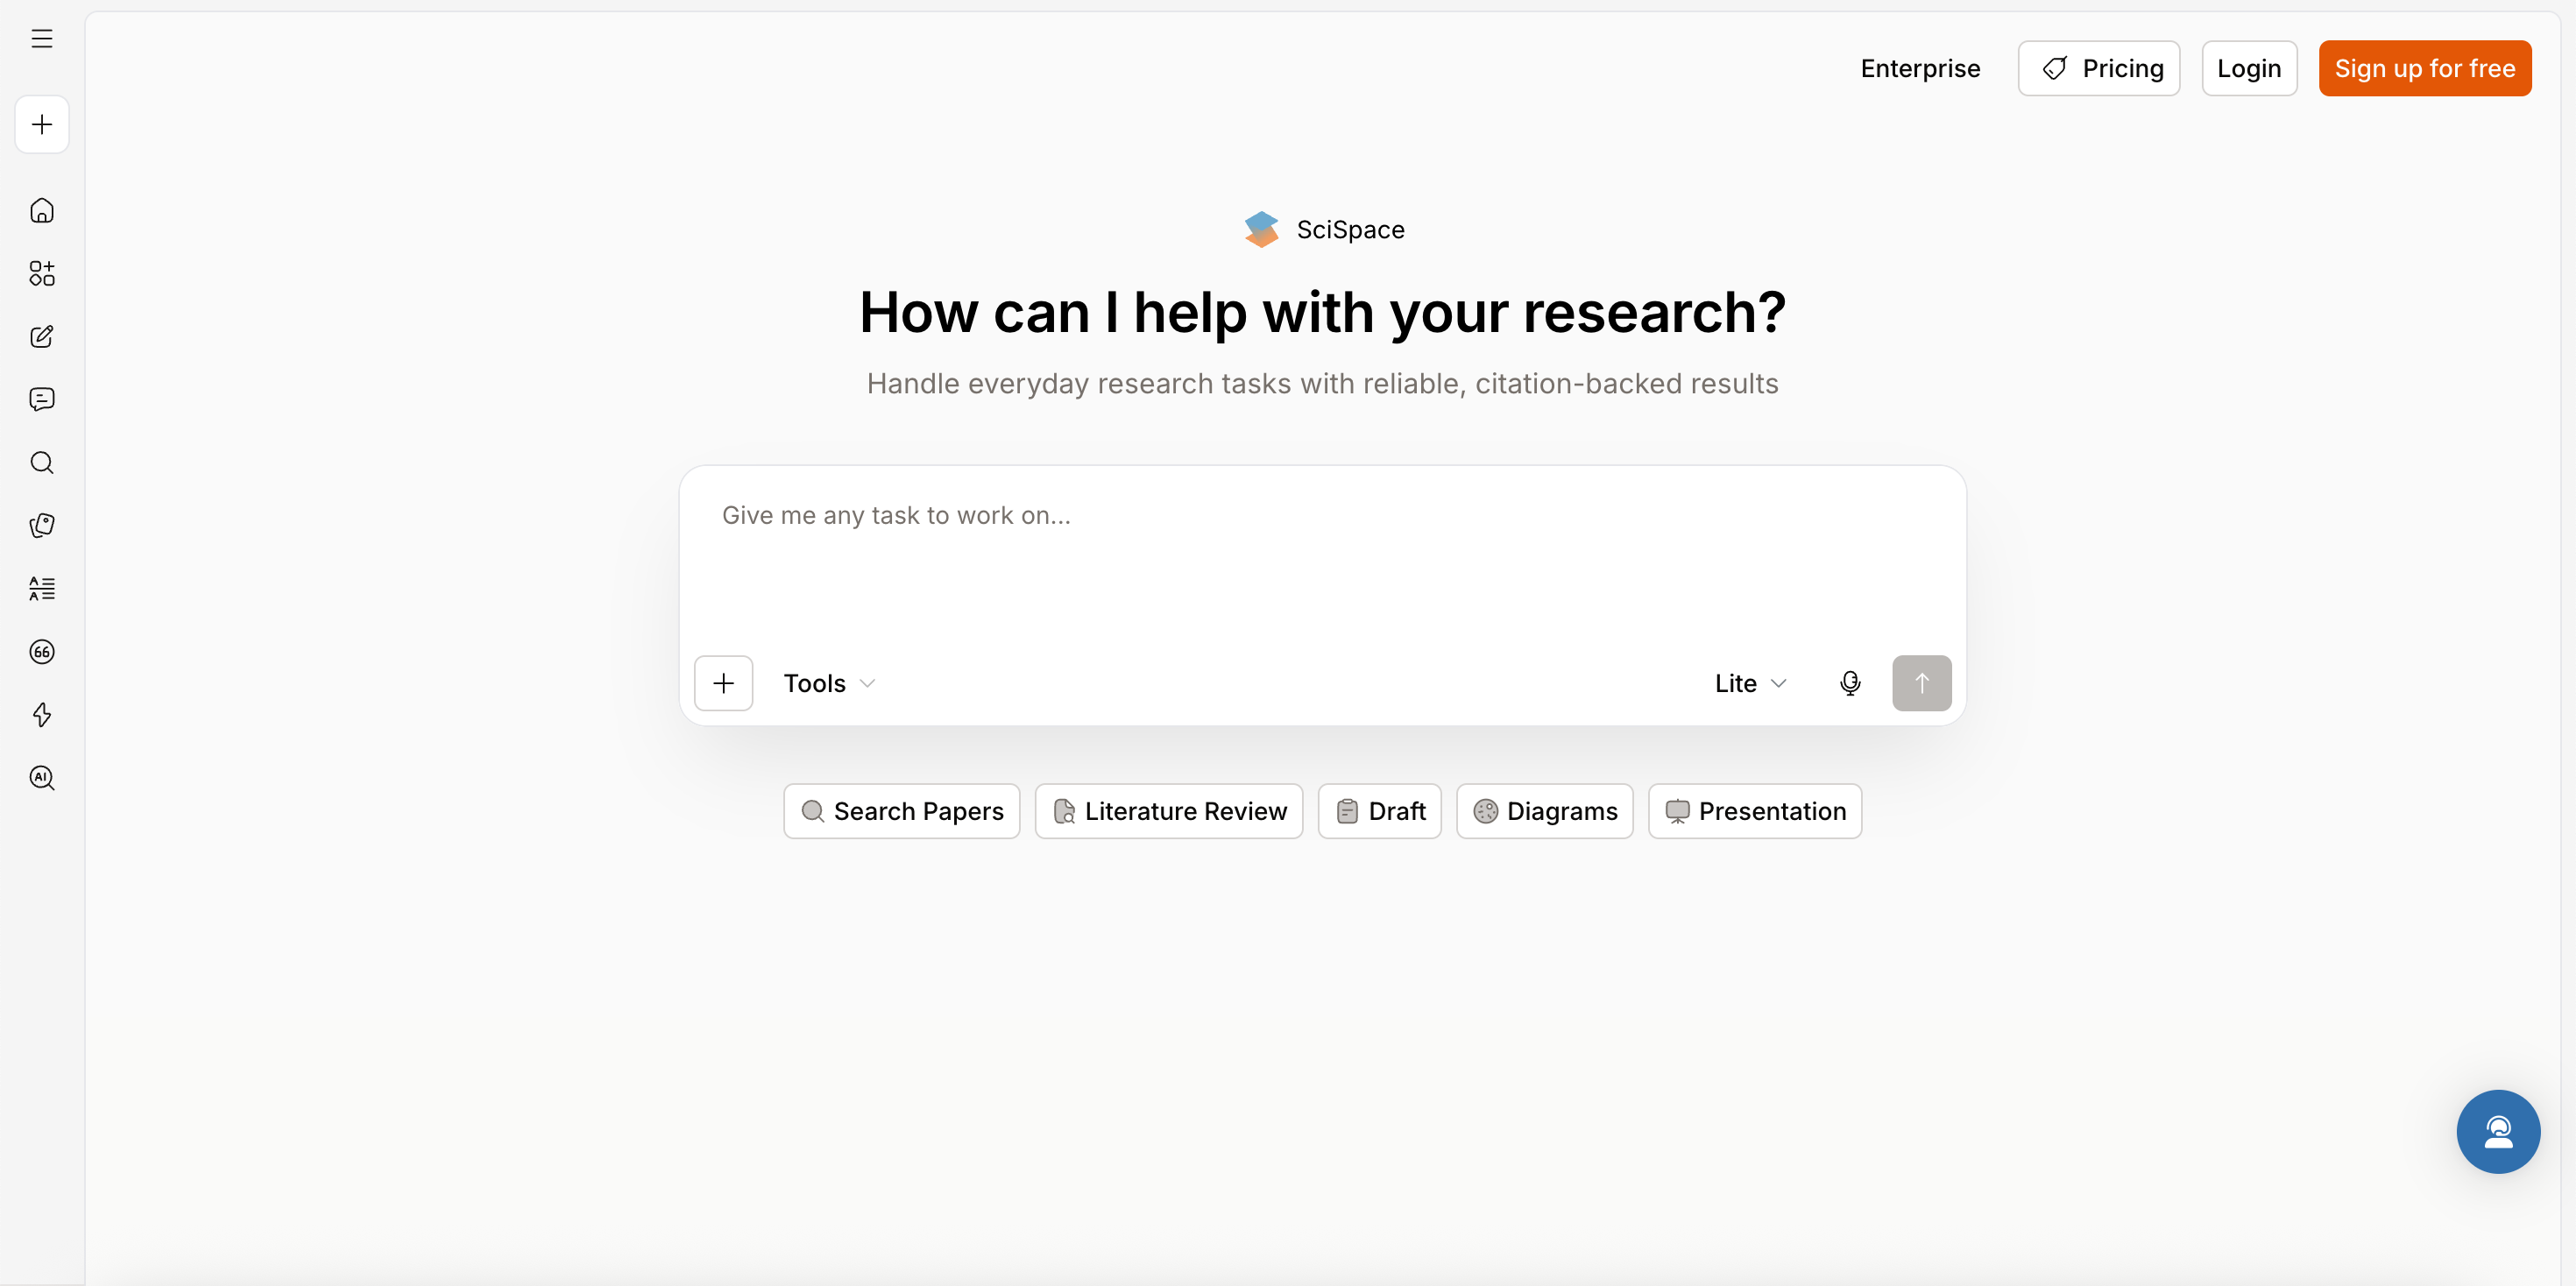Open the citation quote icon in sidebar
The width and height of the screenshot is (2576, 1286).
pyautogui.click(x=42, y=652)
